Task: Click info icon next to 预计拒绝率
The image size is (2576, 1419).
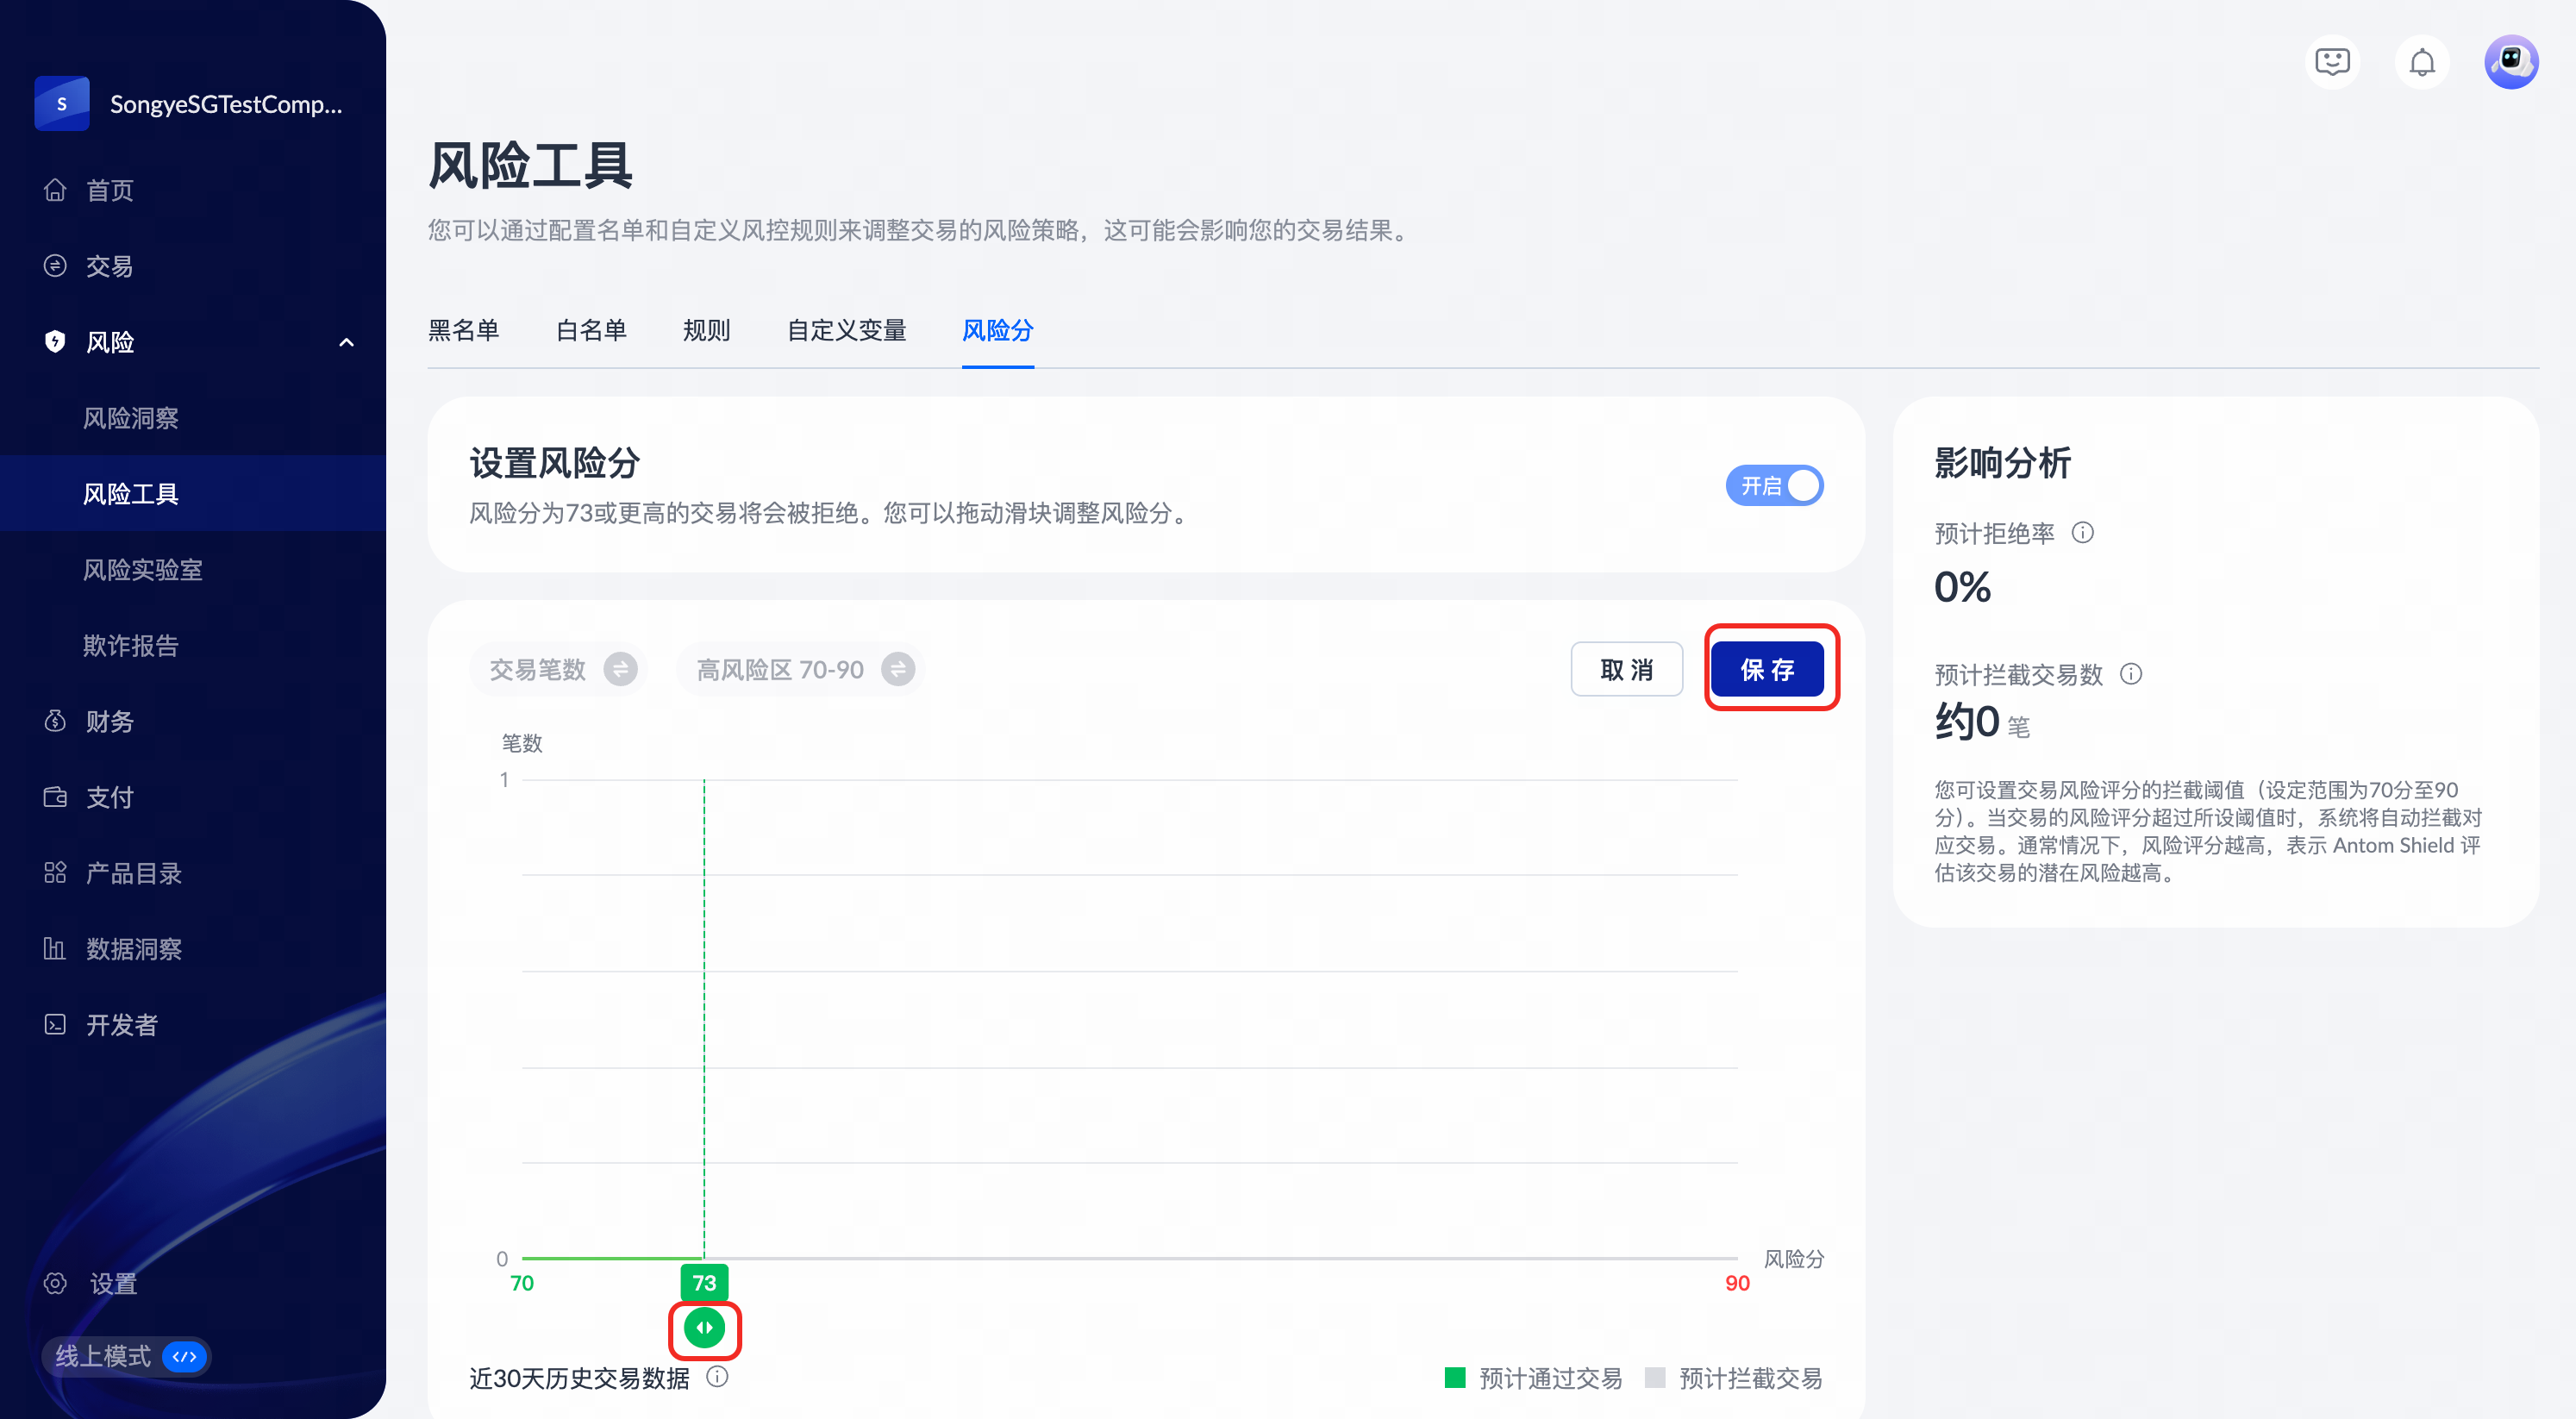Action: (x=2082, y=532)
